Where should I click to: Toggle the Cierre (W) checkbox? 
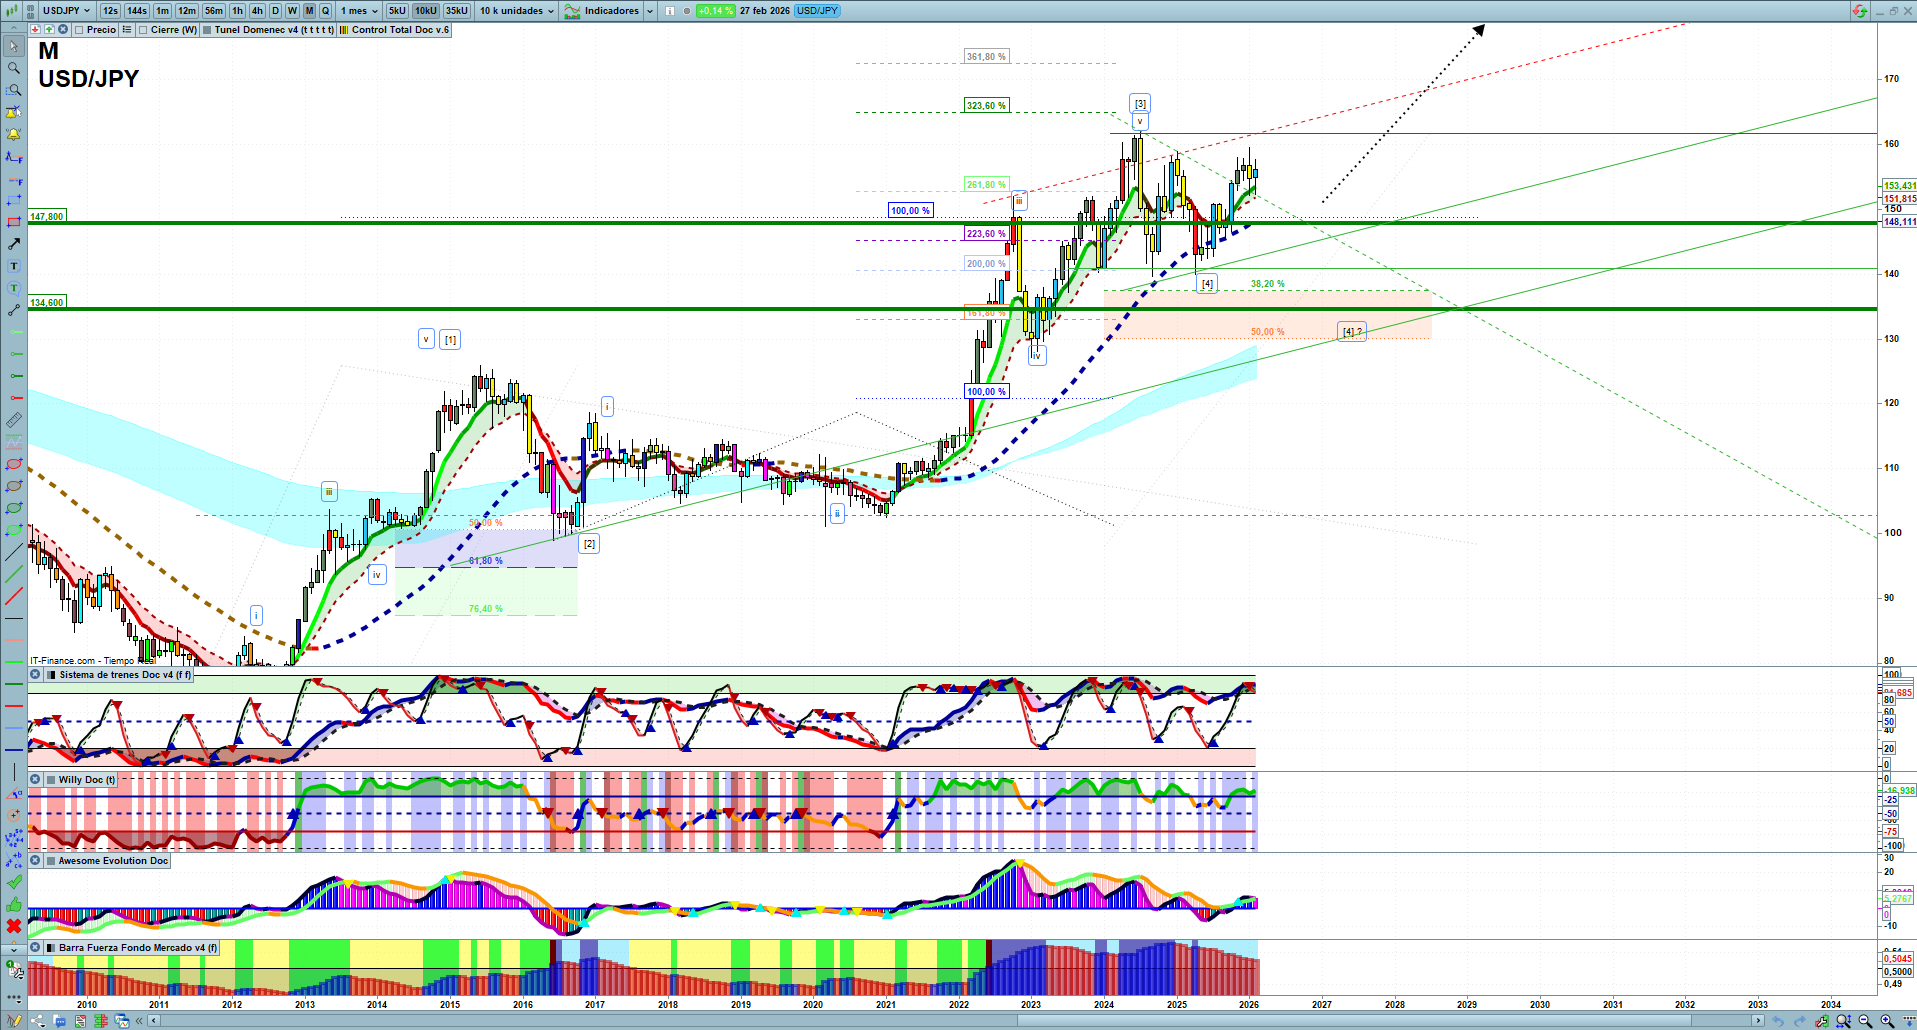(x=143, y=30)
